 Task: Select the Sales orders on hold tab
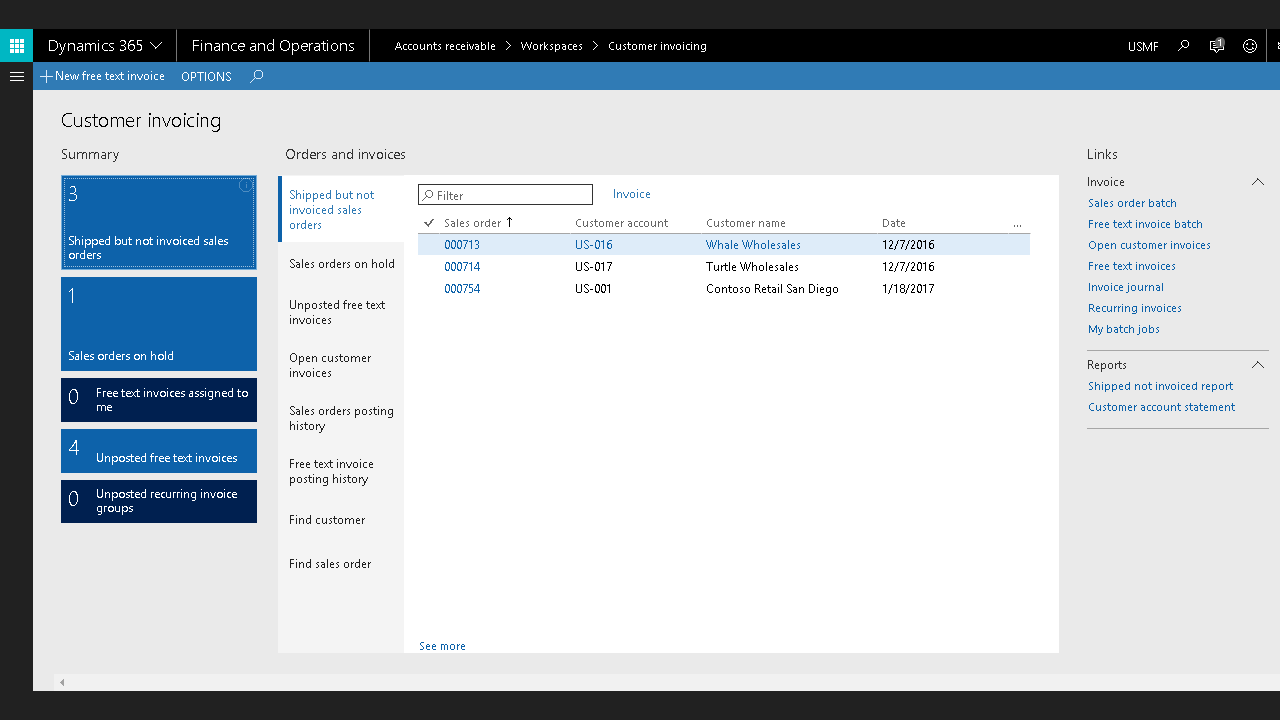point(341,264)
